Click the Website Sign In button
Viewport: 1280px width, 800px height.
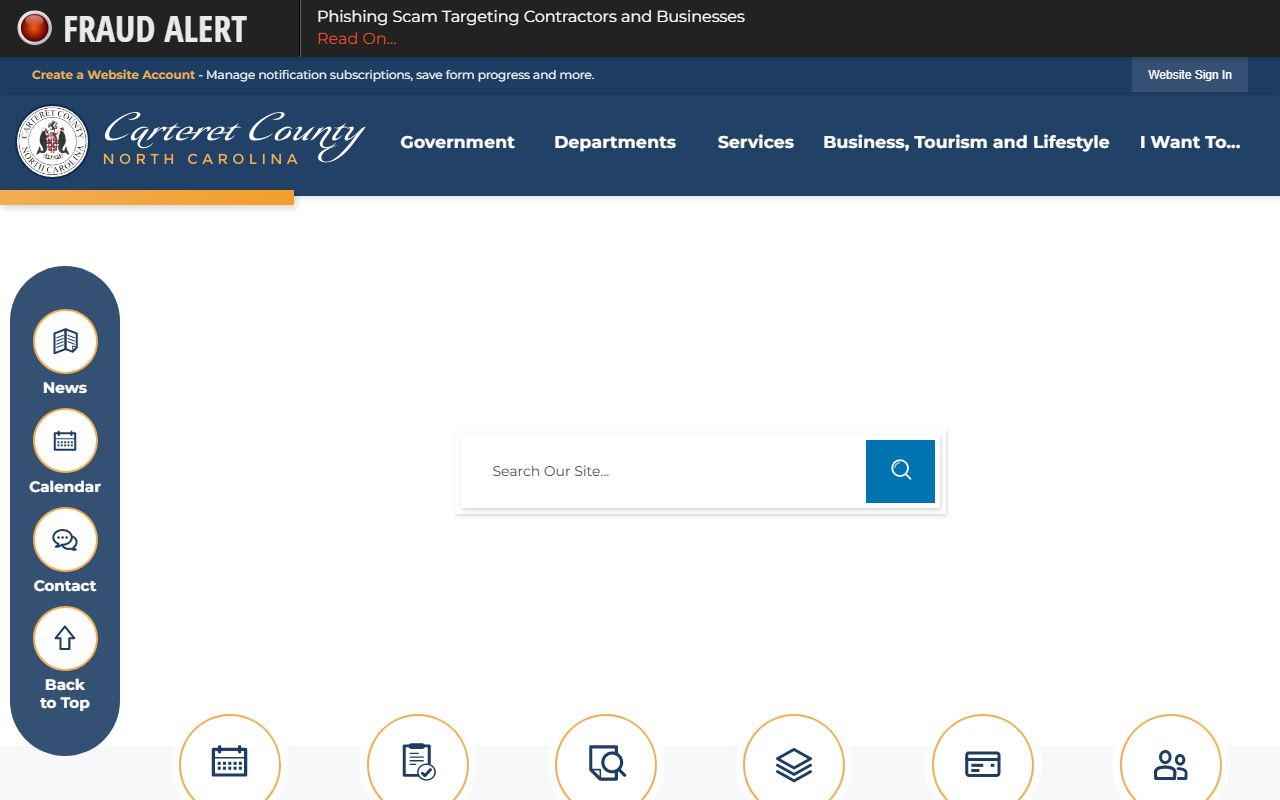click(1190, 75)
